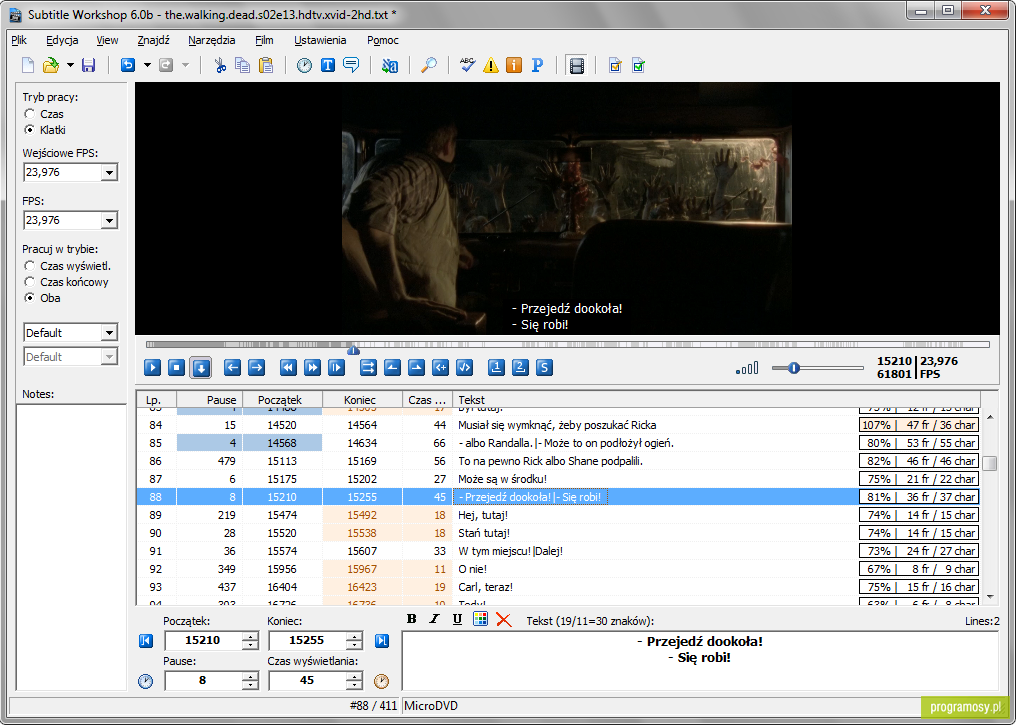
Task: Click the subtitle text editing box
Action: pyautogui.click(x=700, y=661)
